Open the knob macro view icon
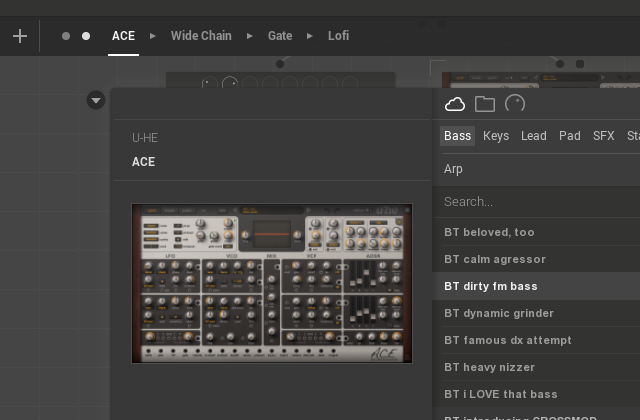This screenshot has width=640, height=420. [515, 104]
